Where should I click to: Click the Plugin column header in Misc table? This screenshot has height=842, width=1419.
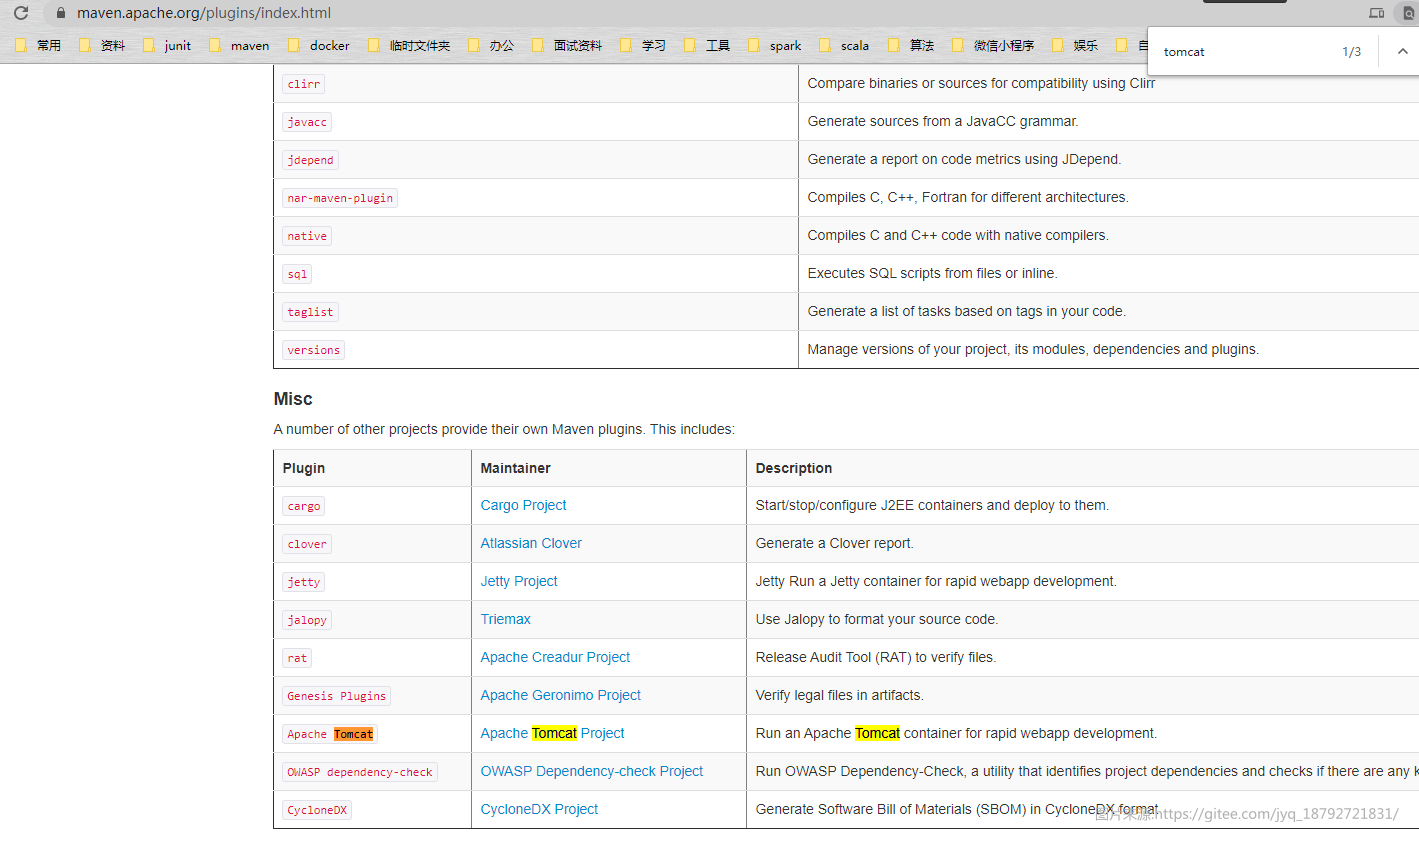coord(304,468)
